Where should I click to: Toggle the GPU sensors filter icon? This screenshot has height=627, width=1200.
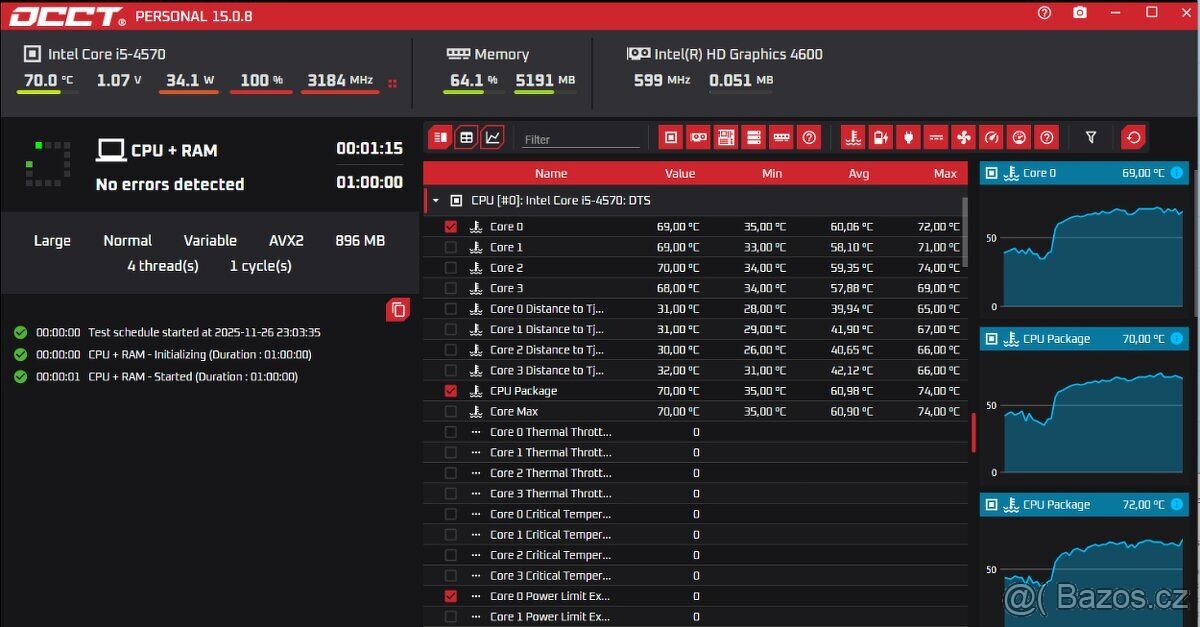pos(698,137)
